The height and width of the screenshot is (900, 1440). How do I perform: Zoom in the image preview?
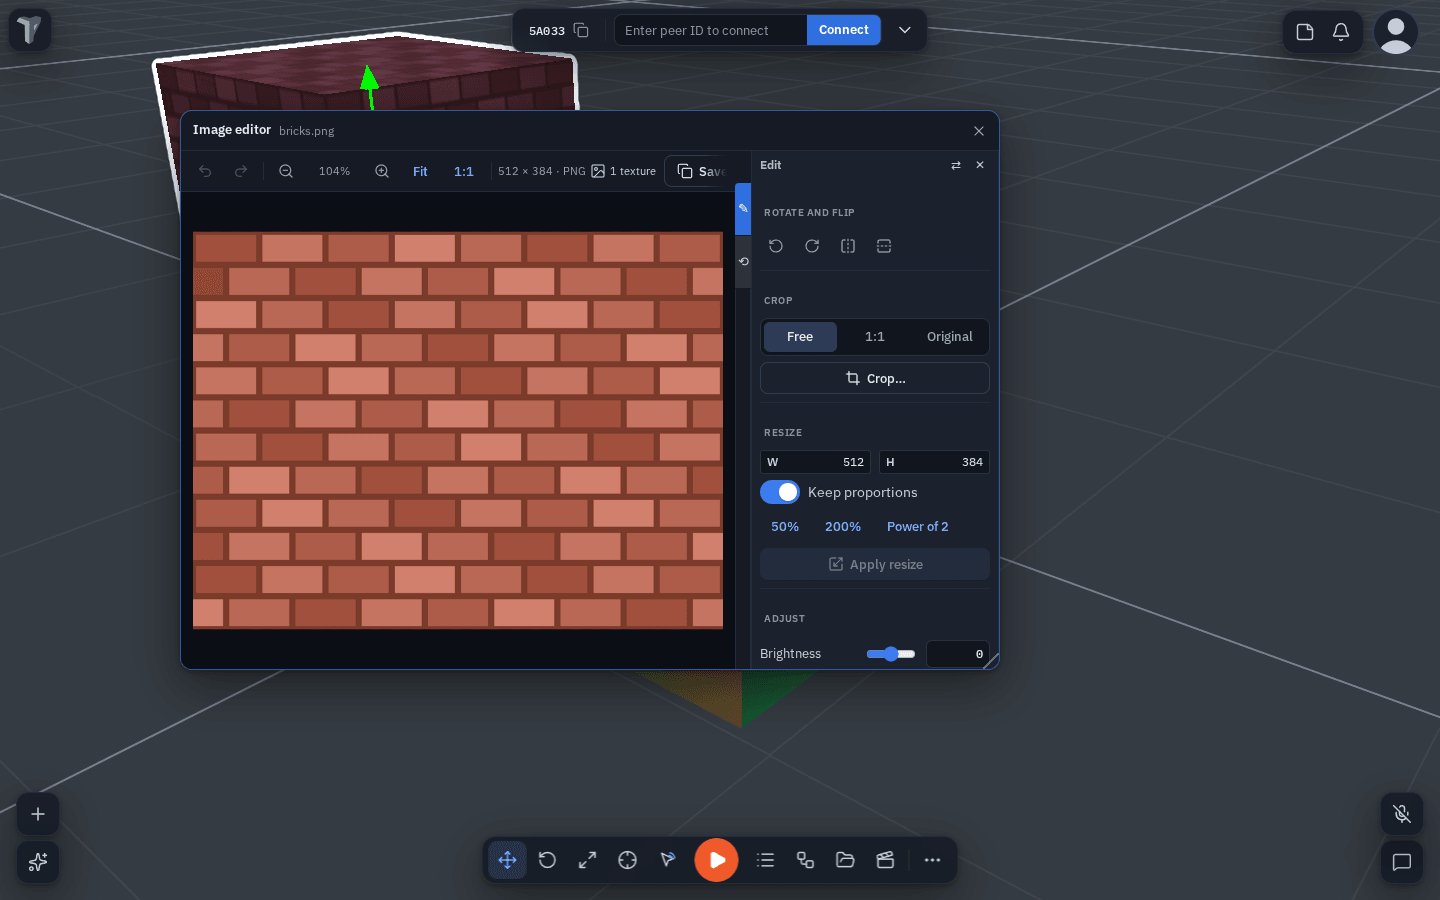click(382, 171)
